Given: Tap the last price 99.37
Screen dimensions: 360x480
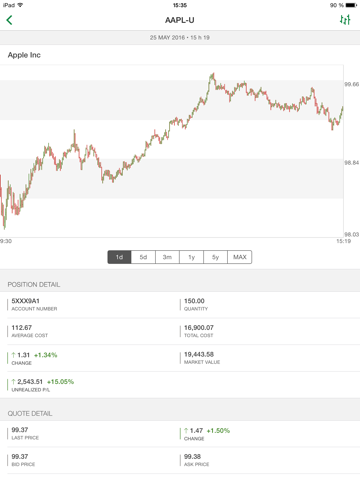Looking at the screenshot, I should coord(20,430).
